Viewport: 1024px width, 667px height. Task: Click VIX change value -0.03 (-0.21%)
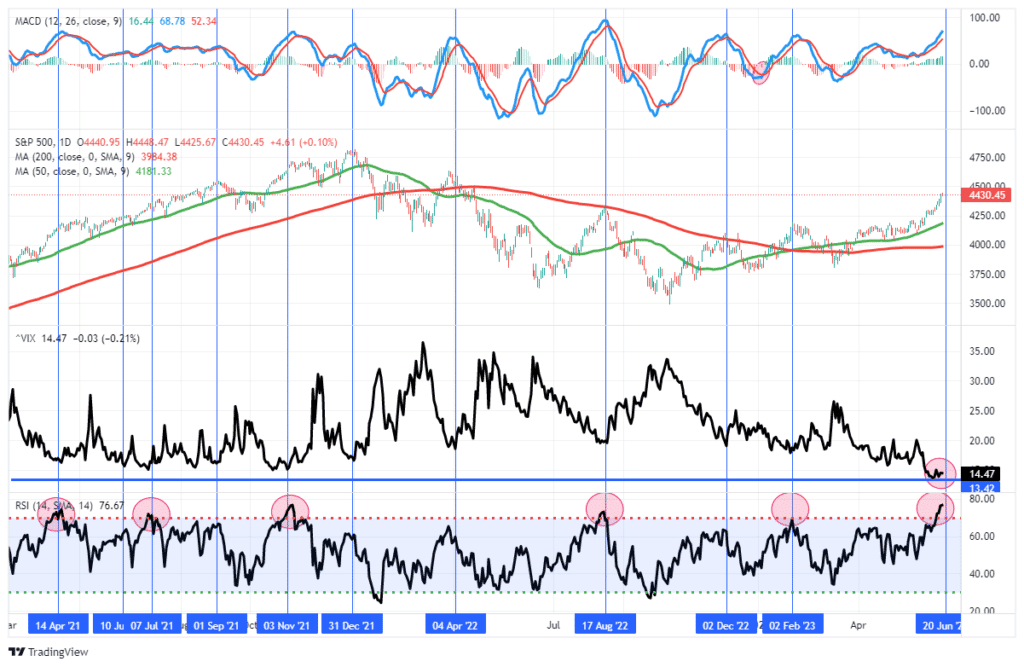tap(106, 338)
